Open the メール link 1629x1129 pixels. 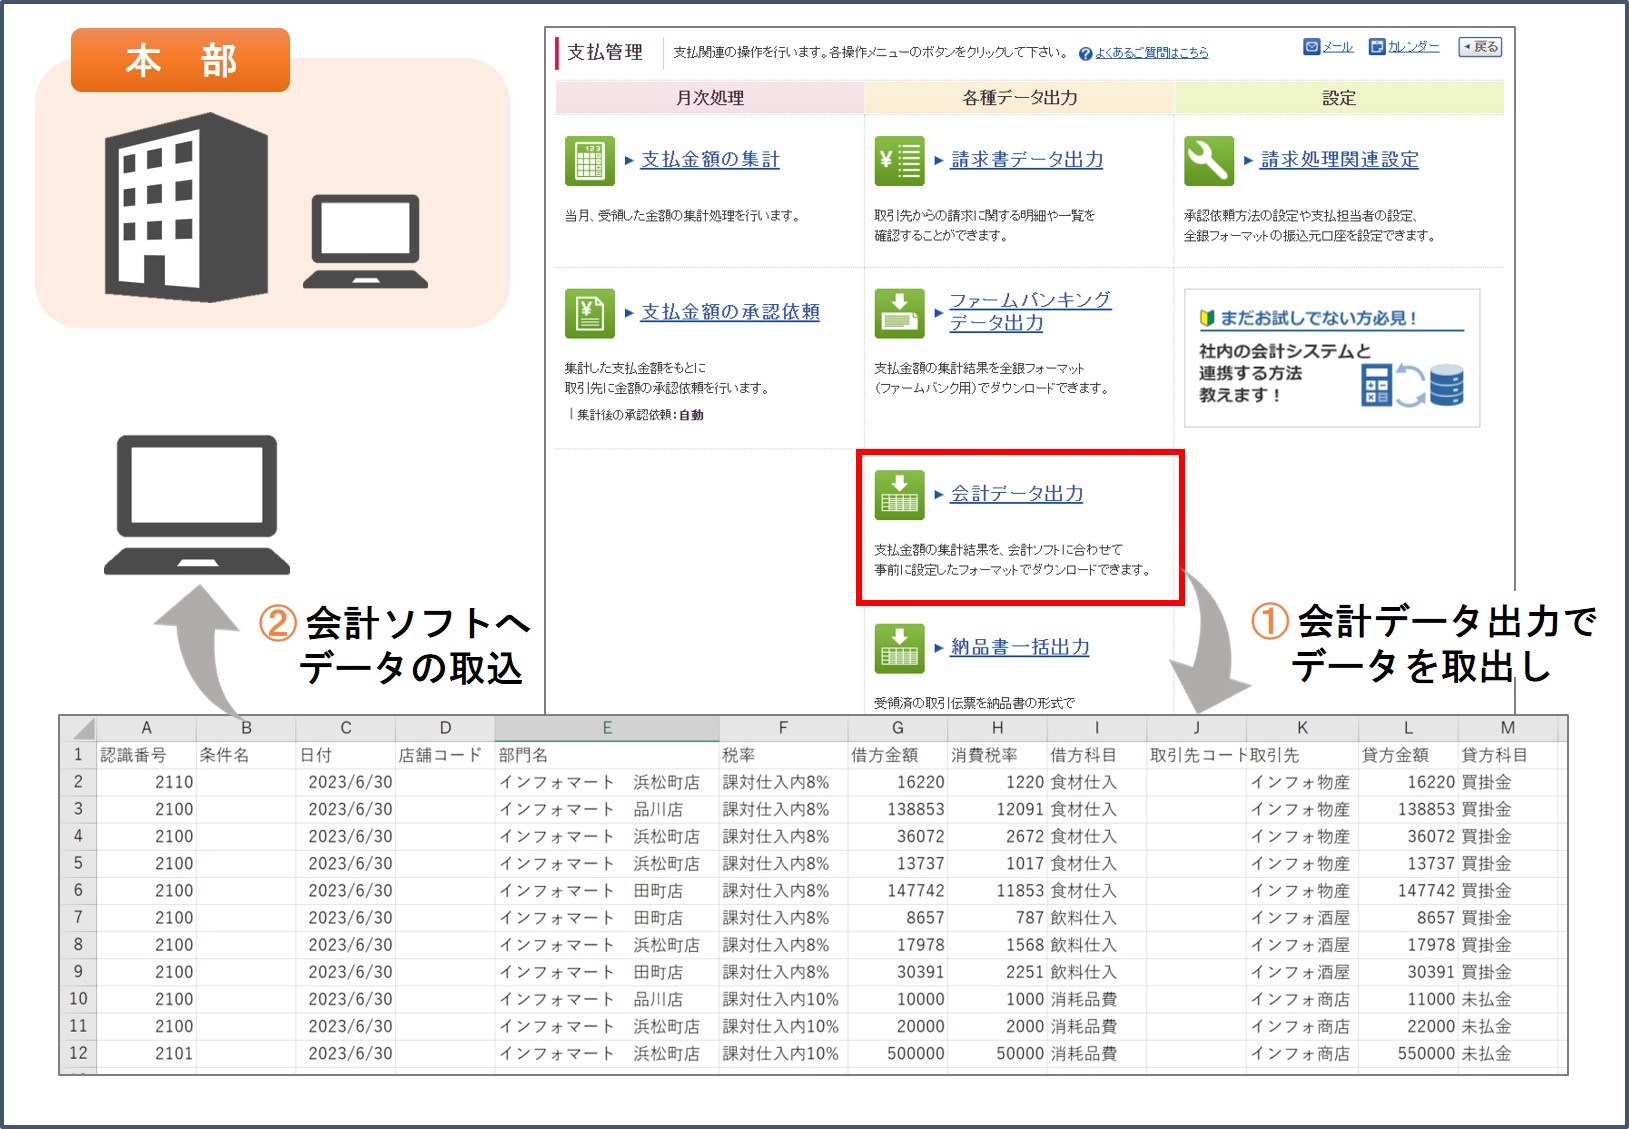pyautogui.click(x=1338, y=47)
